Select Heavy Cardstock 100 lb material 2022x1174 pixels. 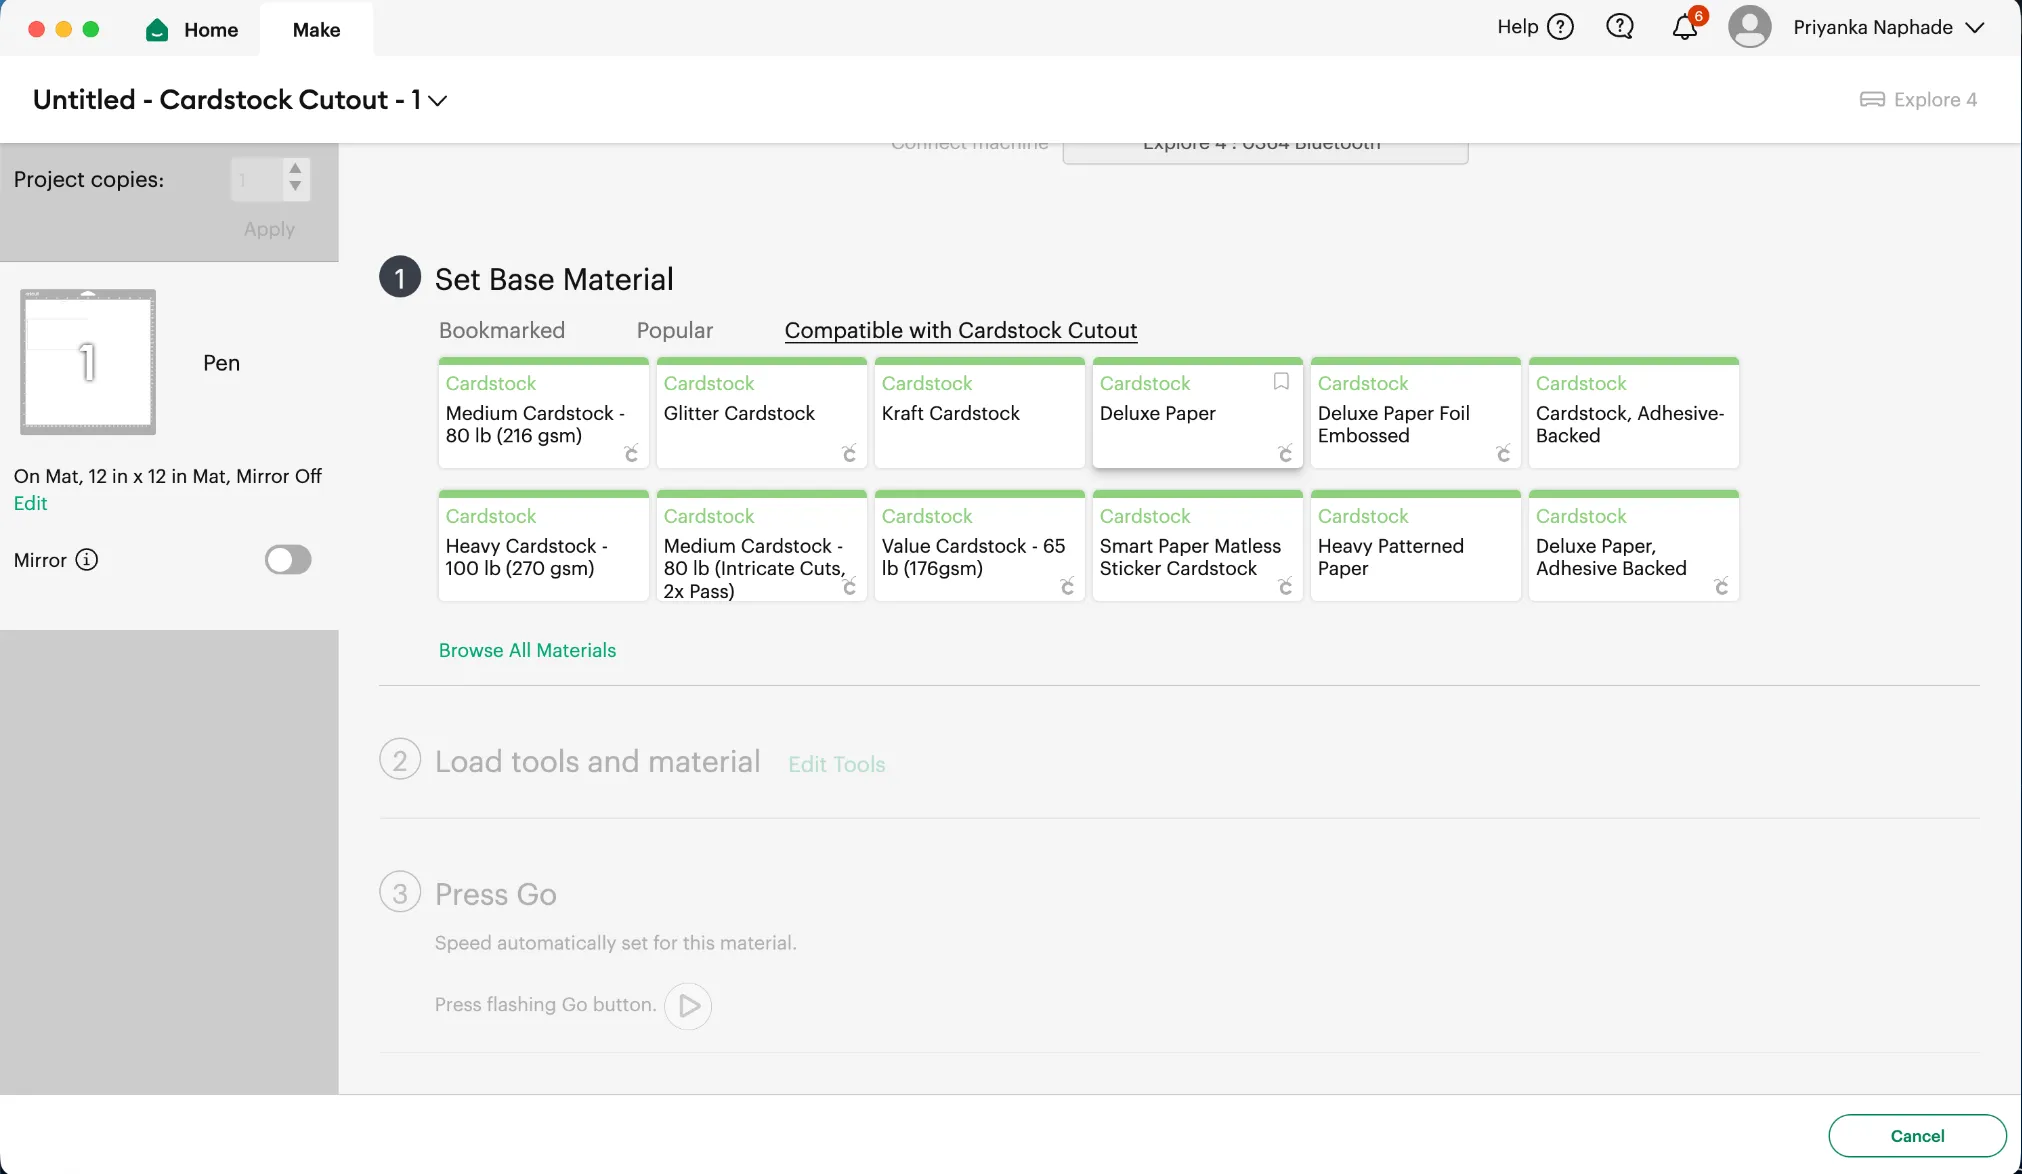pos(543,546)
